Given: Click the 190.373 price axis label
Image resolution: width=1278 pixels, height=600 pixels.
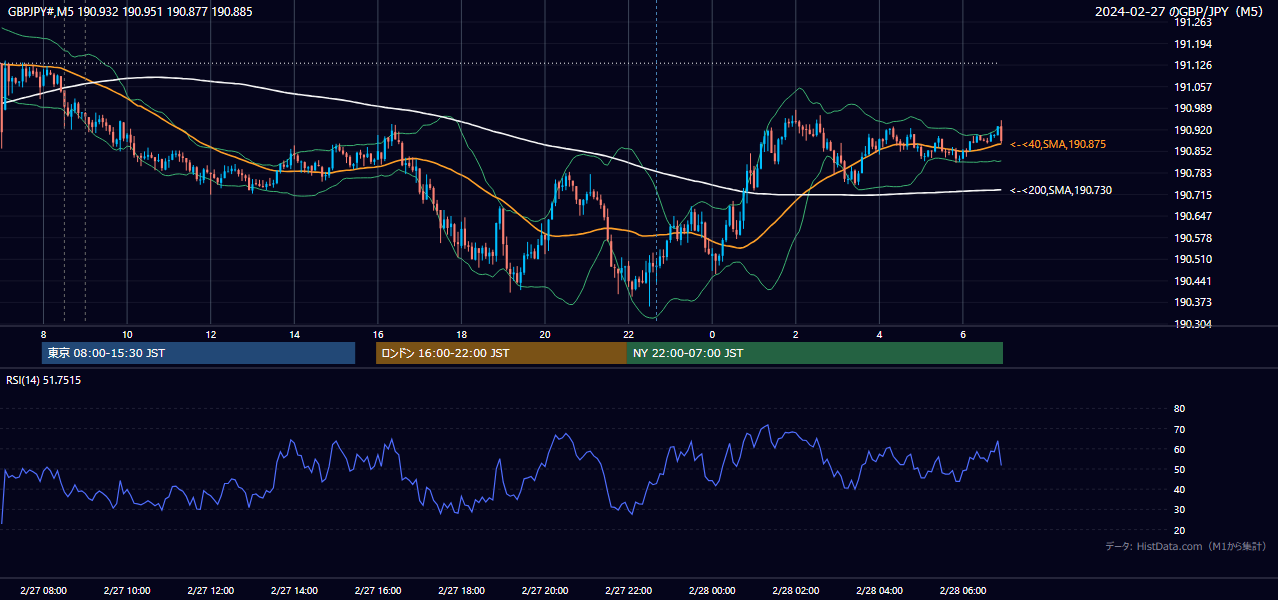Looking at the screenshot, I should [x=1193, y=302].
